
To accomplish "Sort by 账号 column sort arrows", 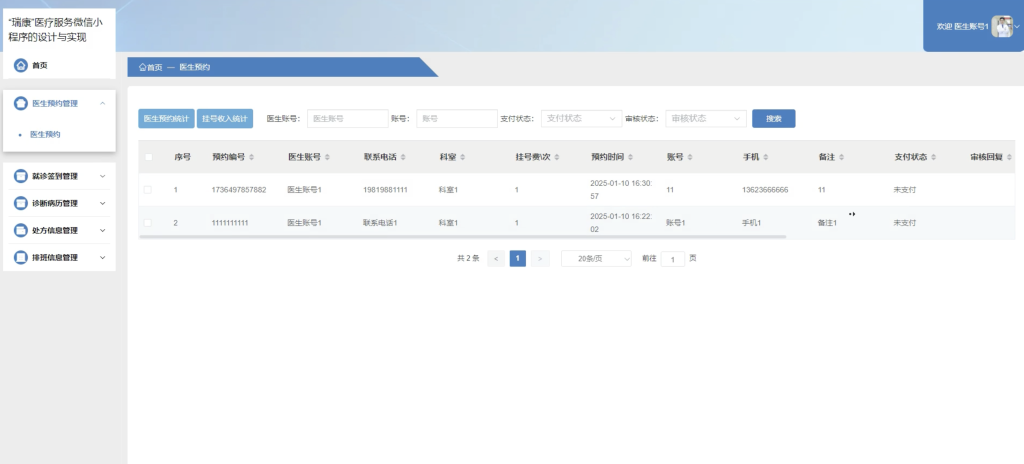I will pos(690,157).
